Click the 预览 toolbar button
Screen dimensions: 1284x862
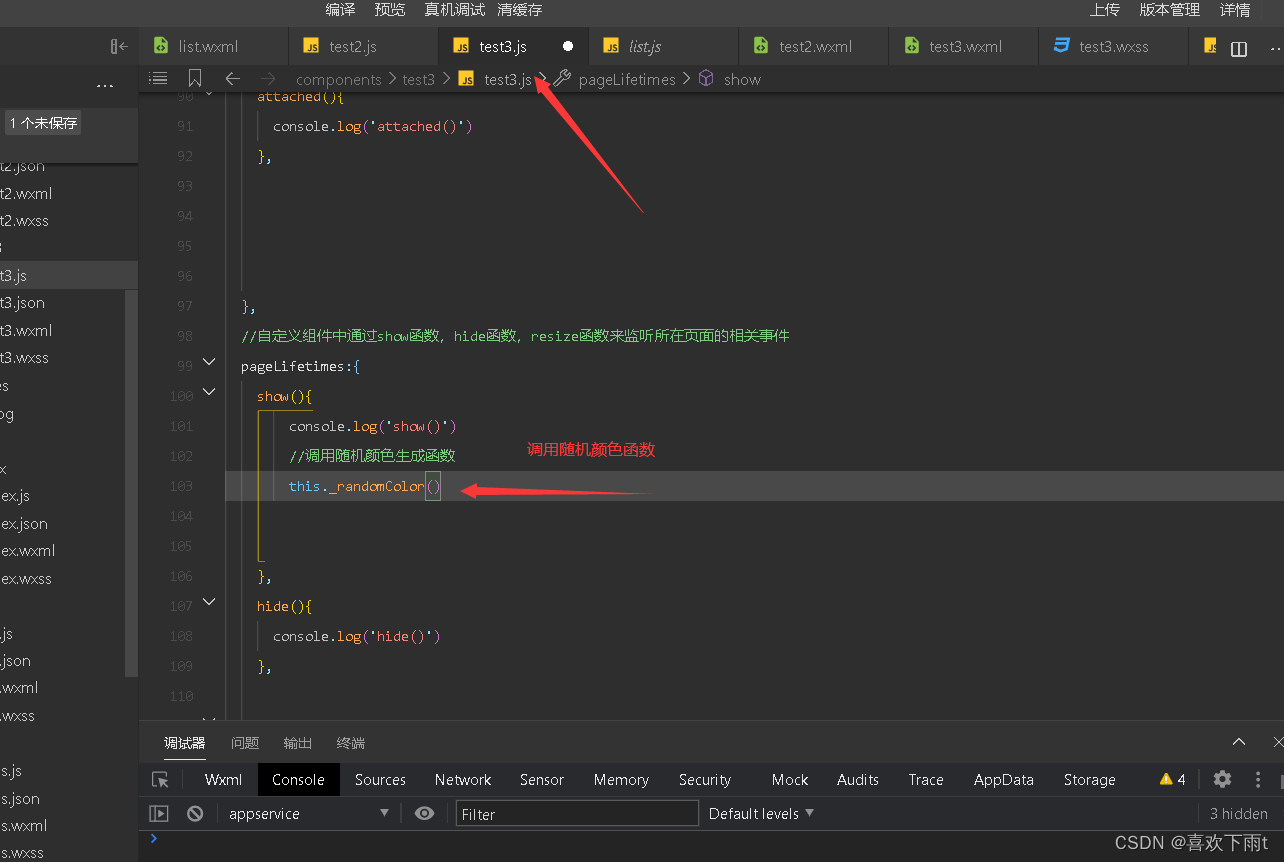coord(390,10)
